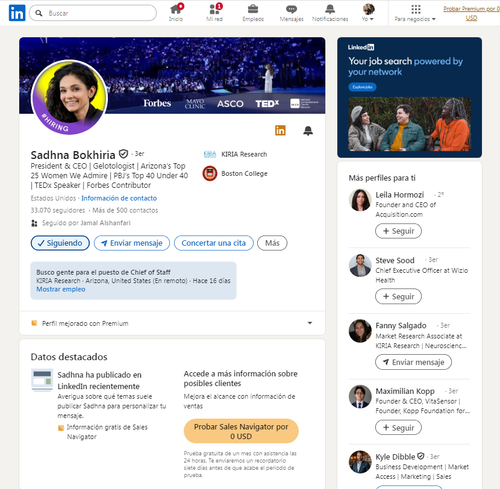Viewport: 500px width, 489px height.
Task: Open Fanny Salgado's profile picture
Action: point(360,331)
